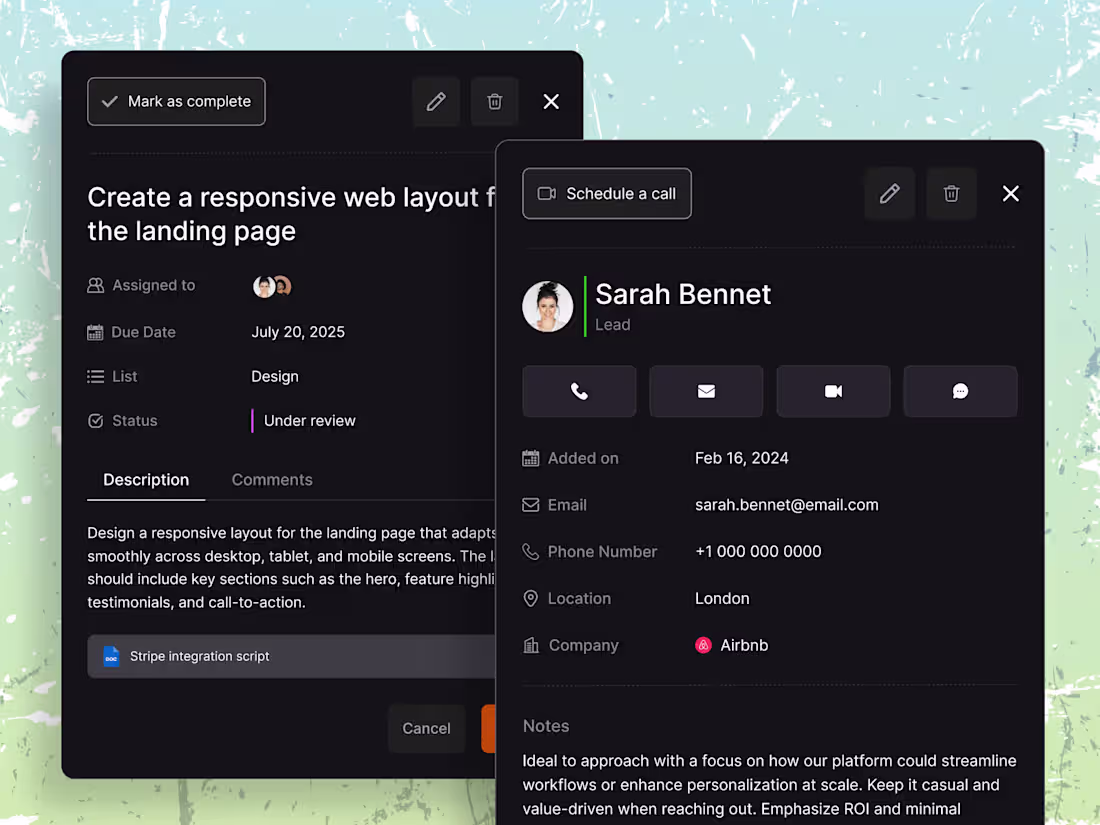Switch to Comments tab
This screenshot has width=1100, height=825.
click(272, 480)
